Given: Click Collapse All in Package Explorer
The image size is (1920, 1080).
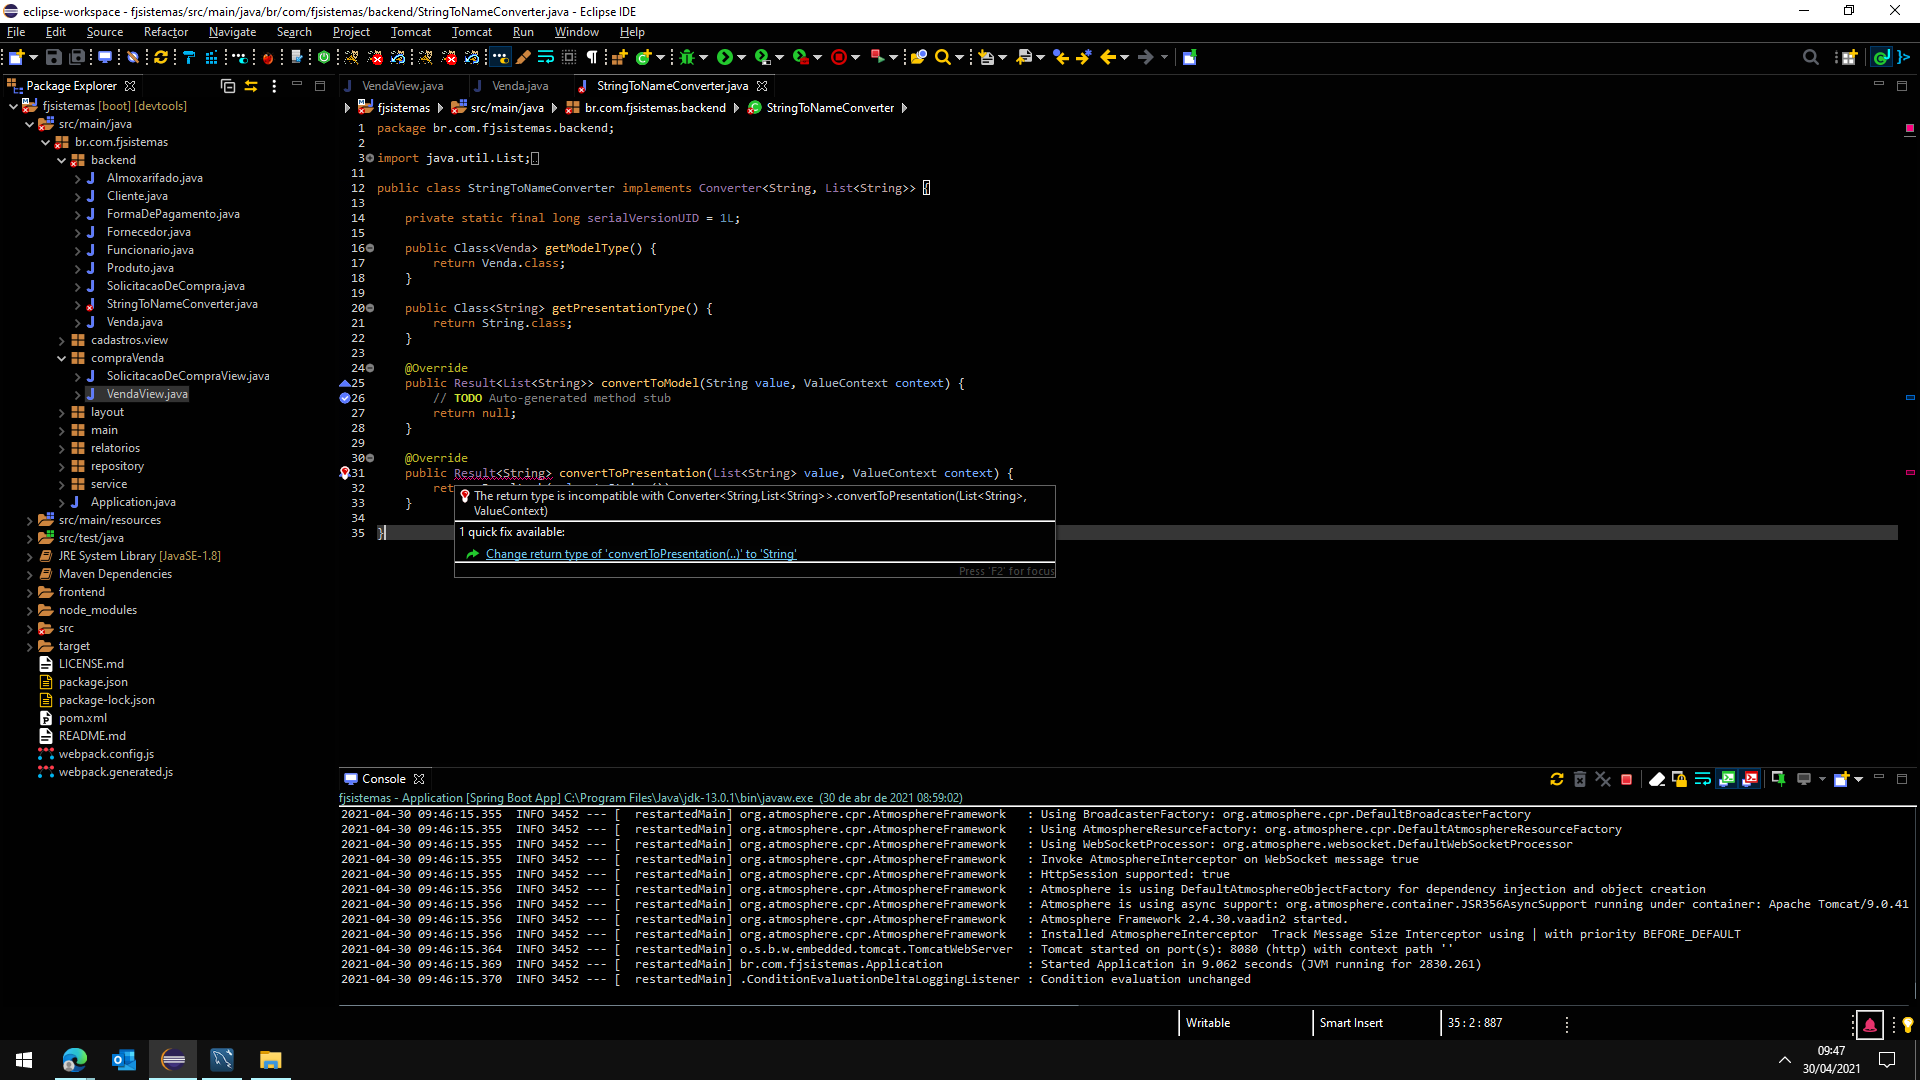Looking at the screenshot, I should (227, 86).
